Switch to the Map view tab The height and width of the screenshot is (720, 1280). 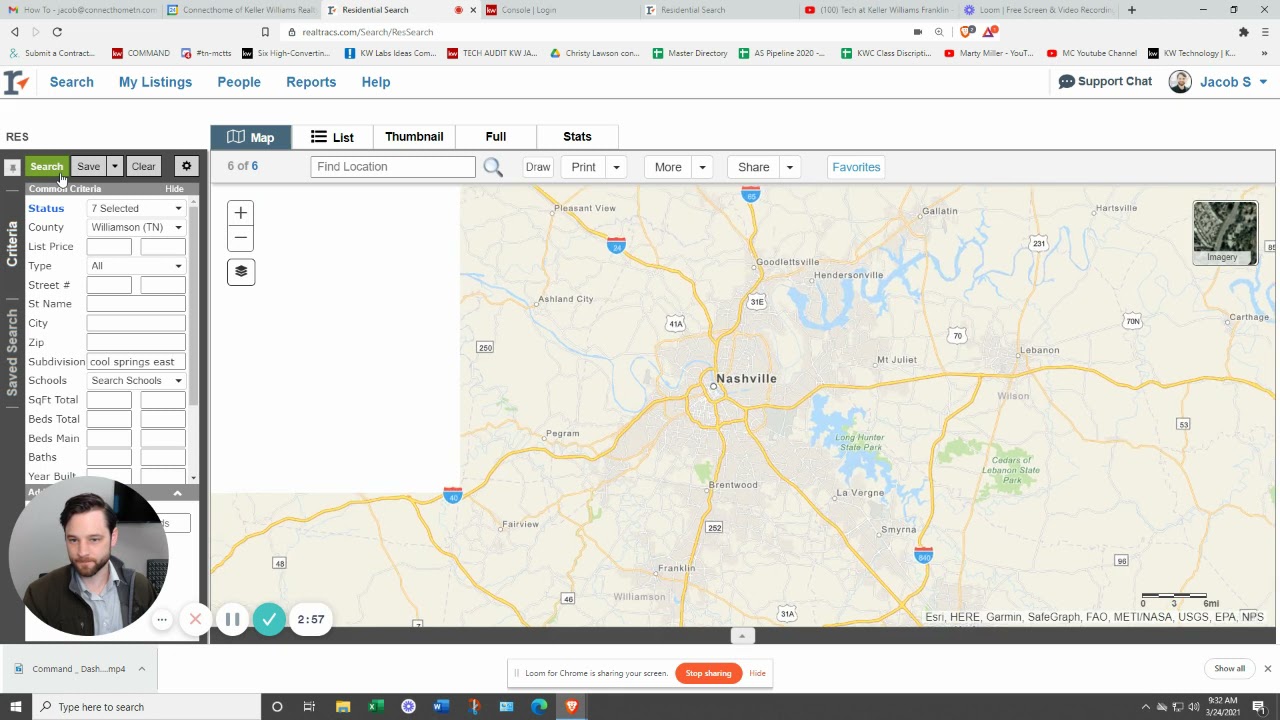coord(250,137)
